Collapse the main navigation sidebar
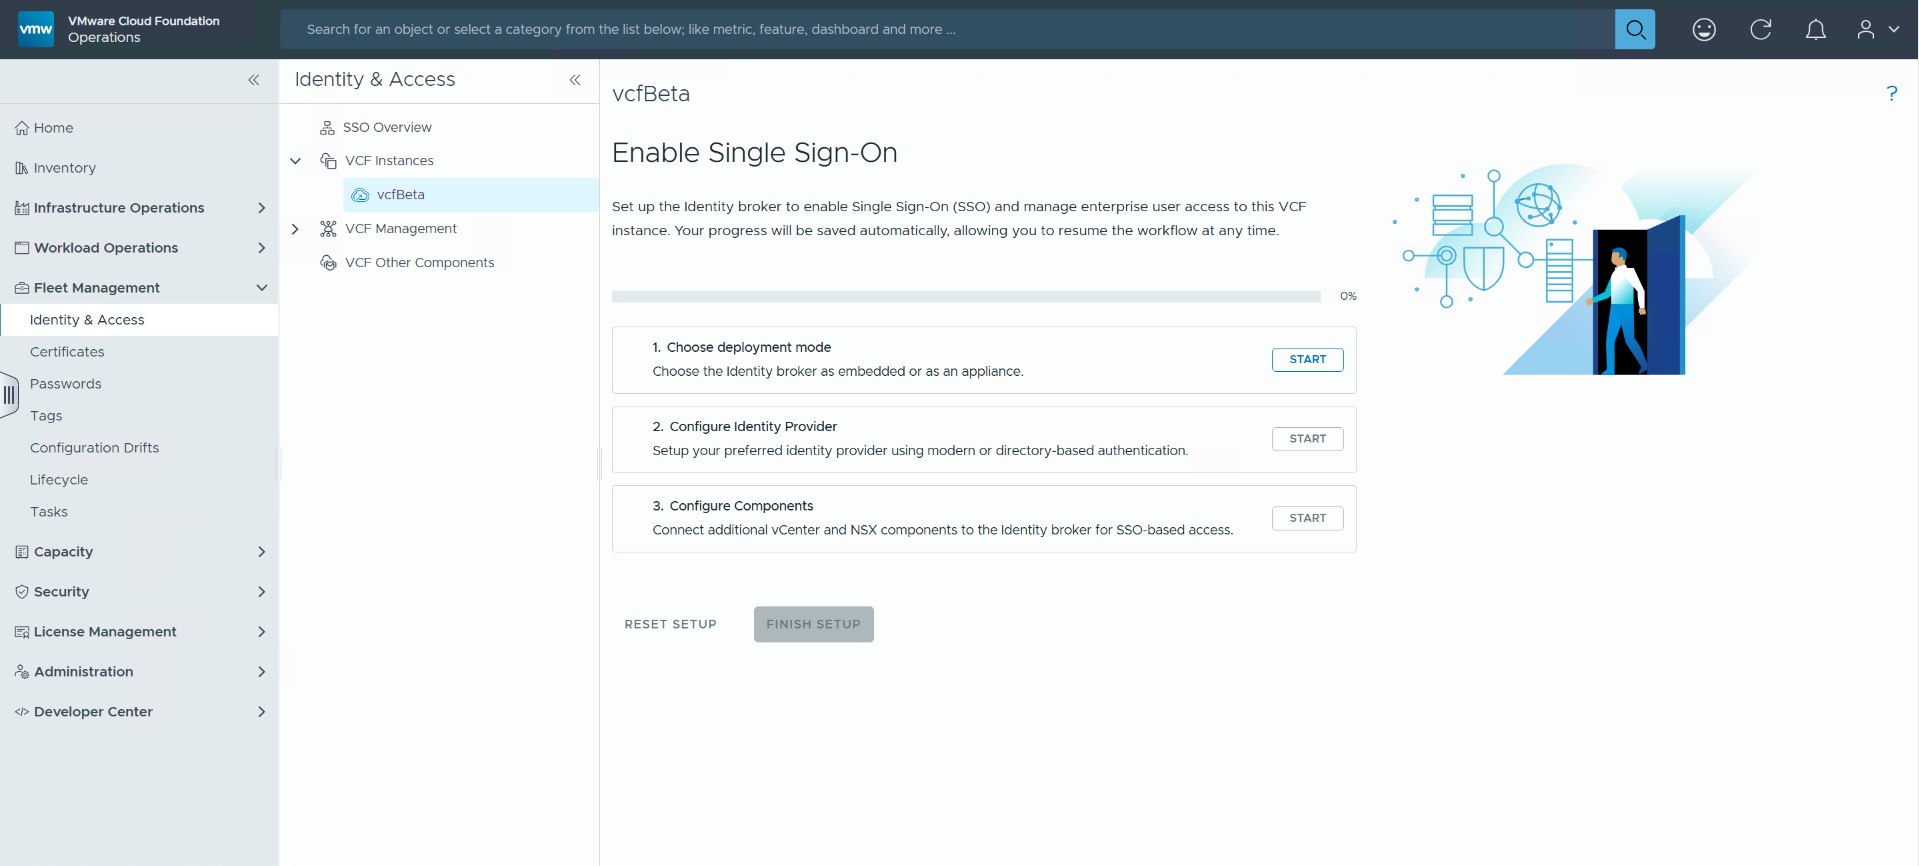 254,80
